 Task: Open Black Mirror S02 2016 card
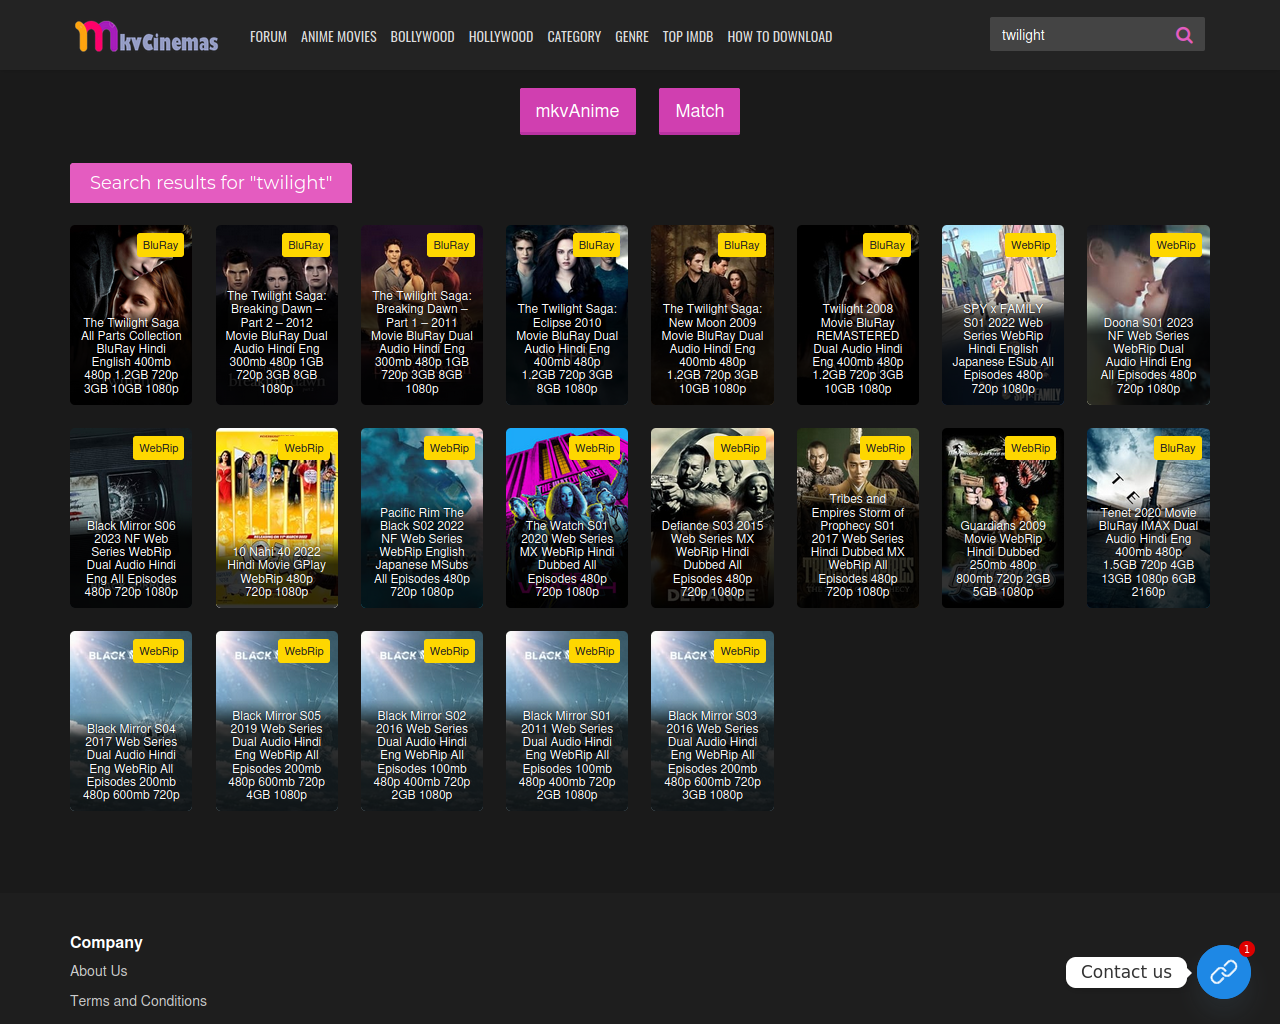point(422,721)
